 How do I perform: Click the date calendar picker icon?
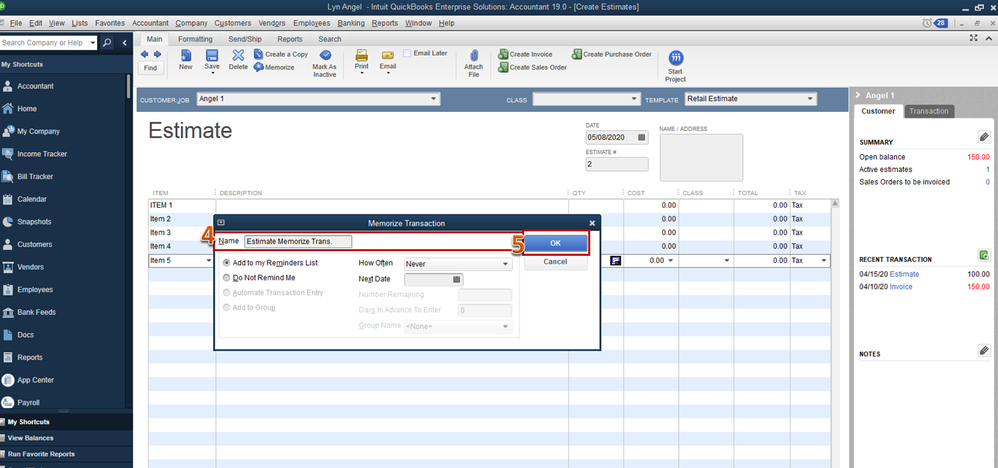[642, 137]
